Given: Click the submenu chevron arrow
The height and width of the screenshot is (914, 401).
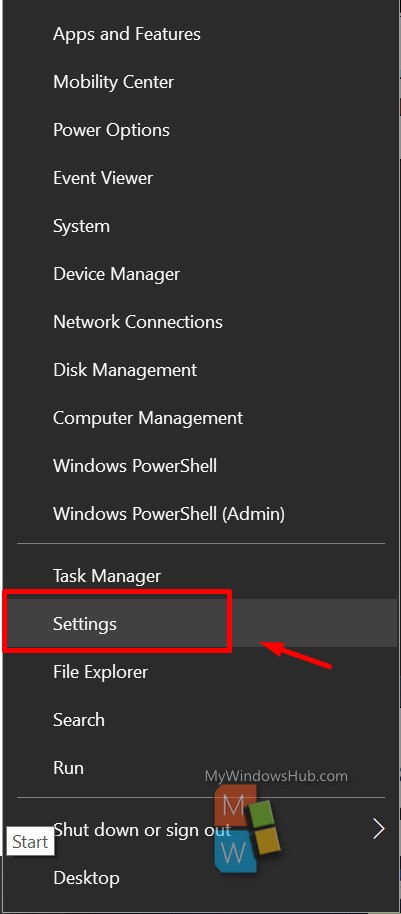Looking at the screenshot, I should [x=379, y=828].
